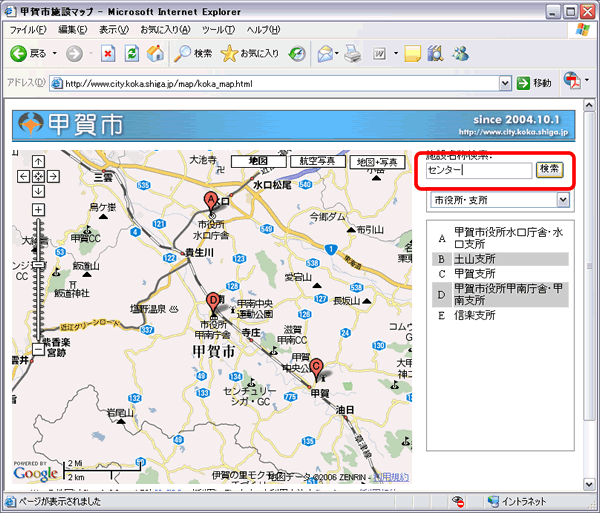Image resolution: width=600 pixels, height=513 pixels.
Task: Click the page scrollbar down arrow
Action: click(x=590, y=484)
